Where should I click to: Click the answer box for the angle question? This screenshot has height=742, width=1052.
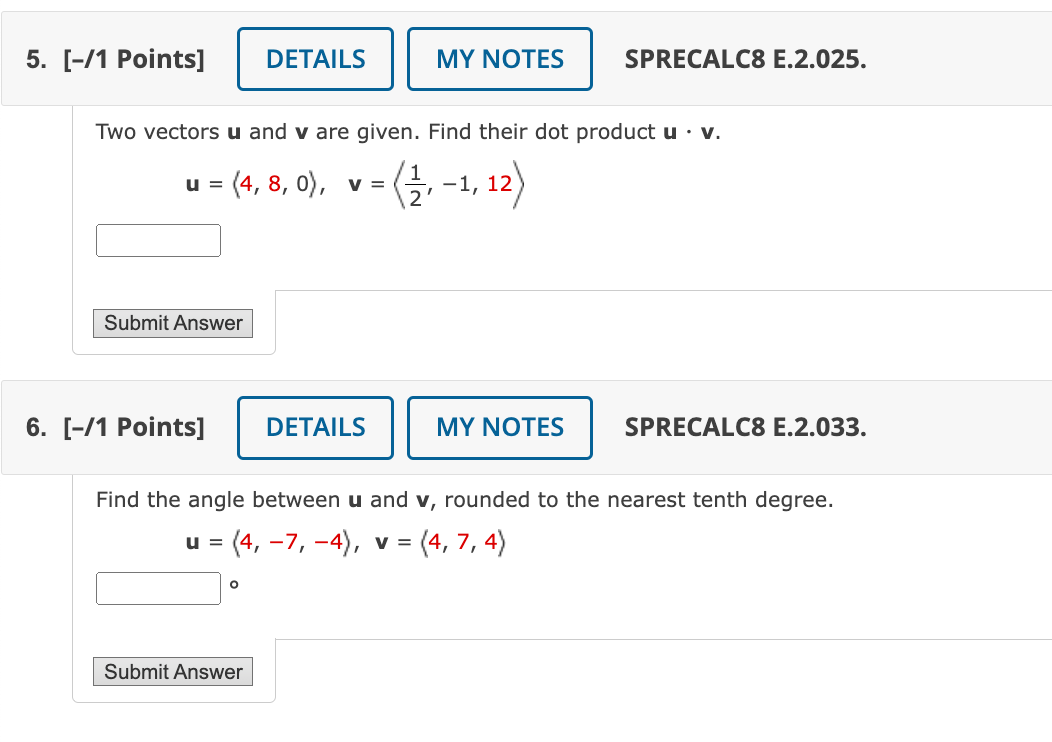tap(158, 588)
